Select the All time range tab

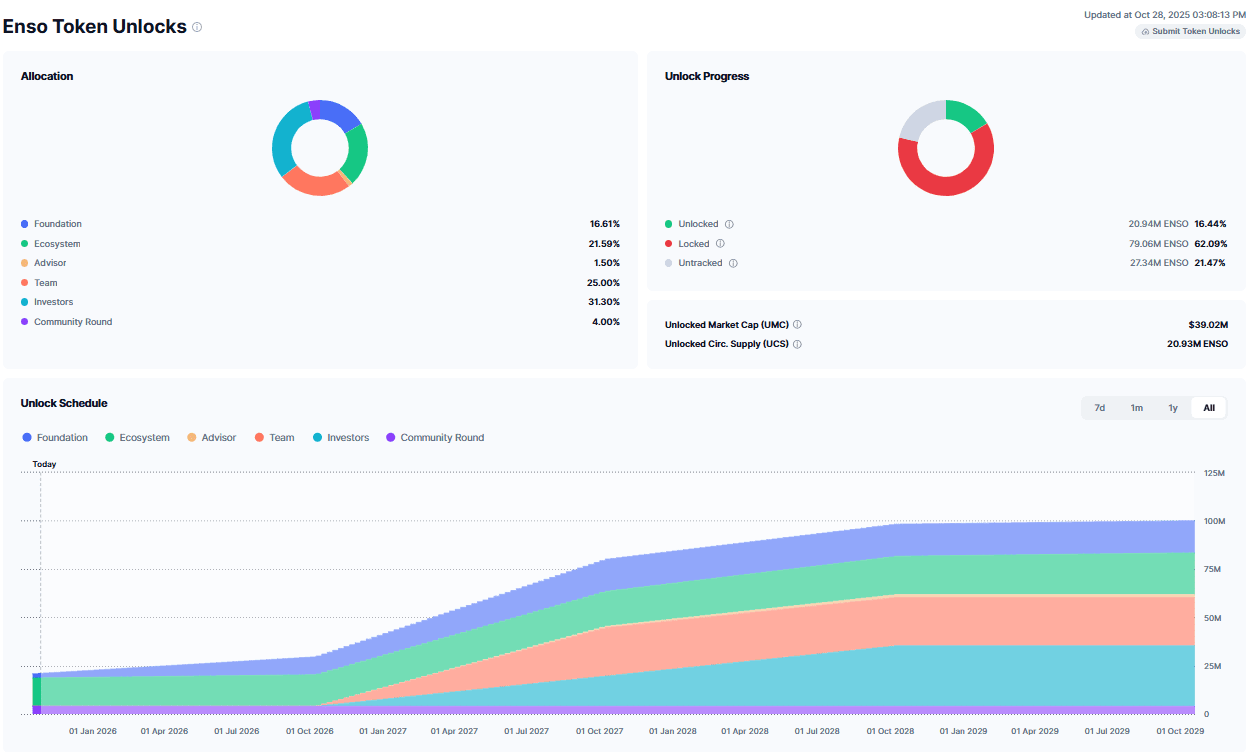tap(1209, 408)
